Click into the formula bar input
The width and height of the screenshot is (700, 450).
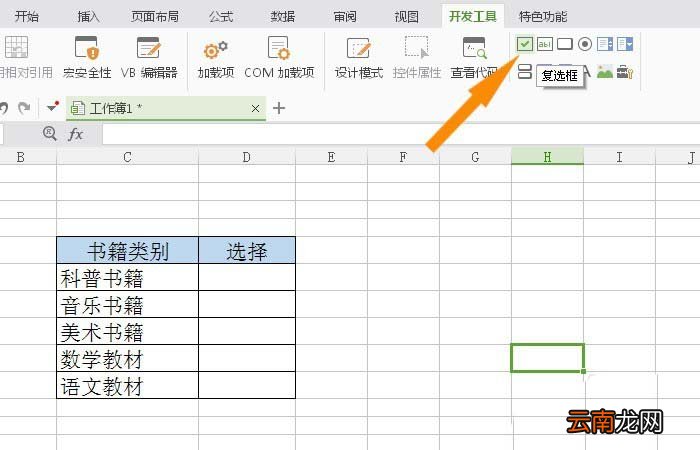click(401, 134)
